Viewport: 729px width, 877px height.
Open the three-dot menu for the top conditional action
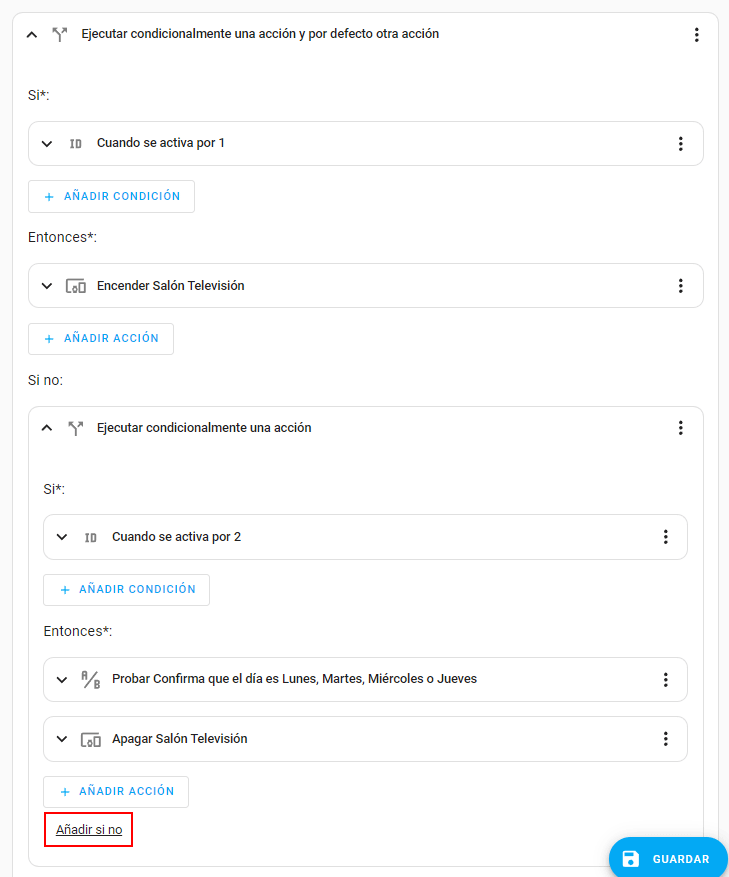coord(697,35)
